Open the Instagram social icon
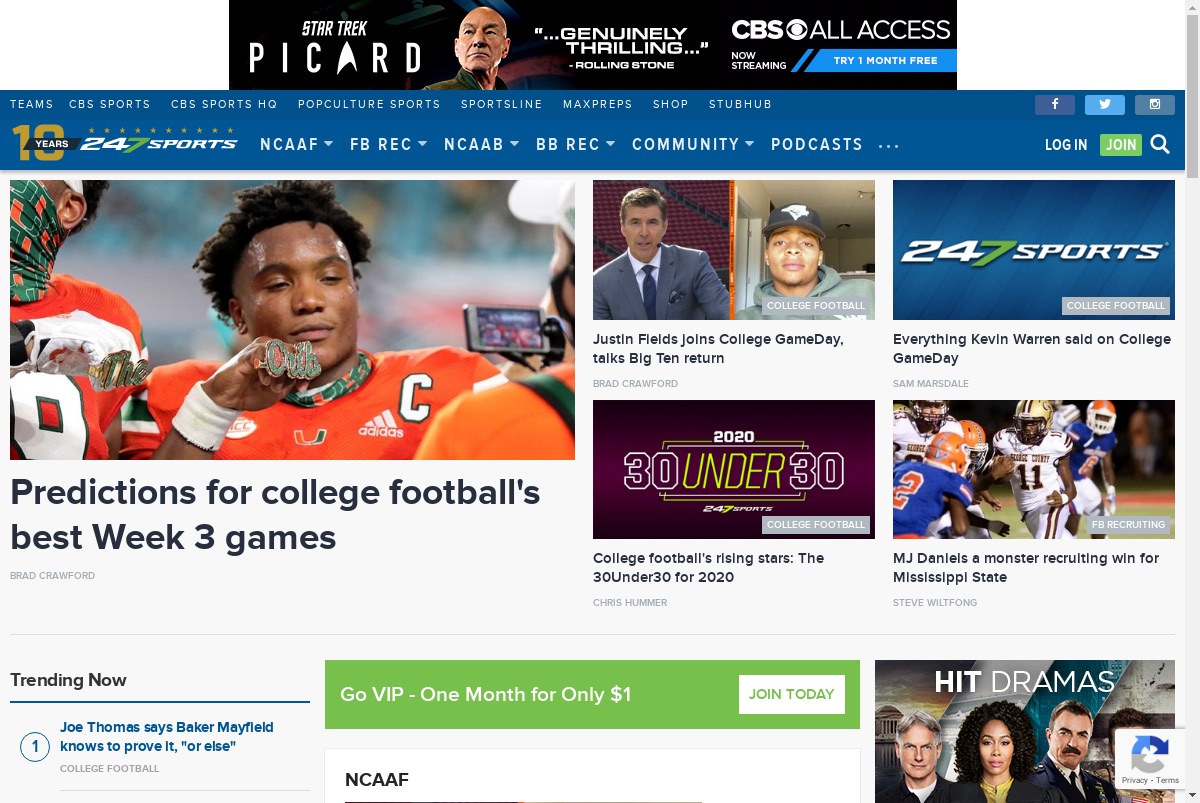The width and height of the screenshot is (1200, 803). [x=1154, y=104]
